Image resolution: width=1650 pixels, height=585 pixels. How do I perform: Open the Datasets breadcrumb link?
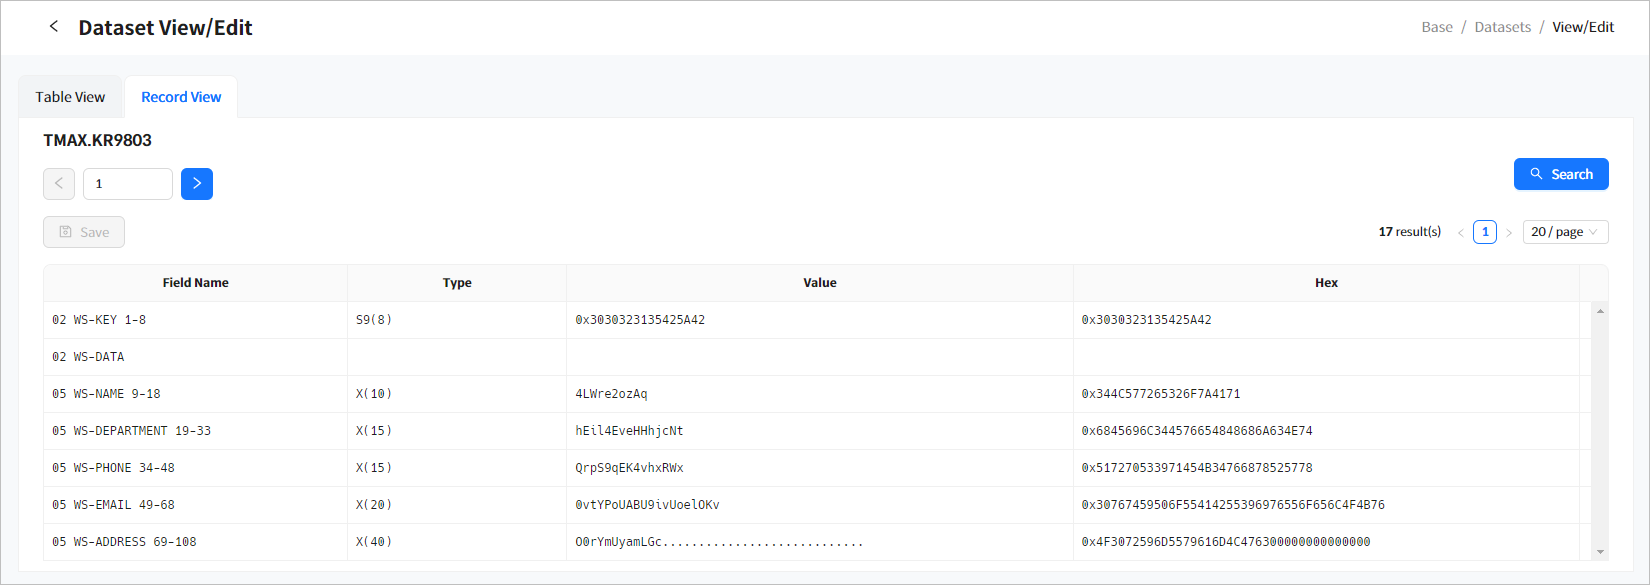[x=1502, y=27]
